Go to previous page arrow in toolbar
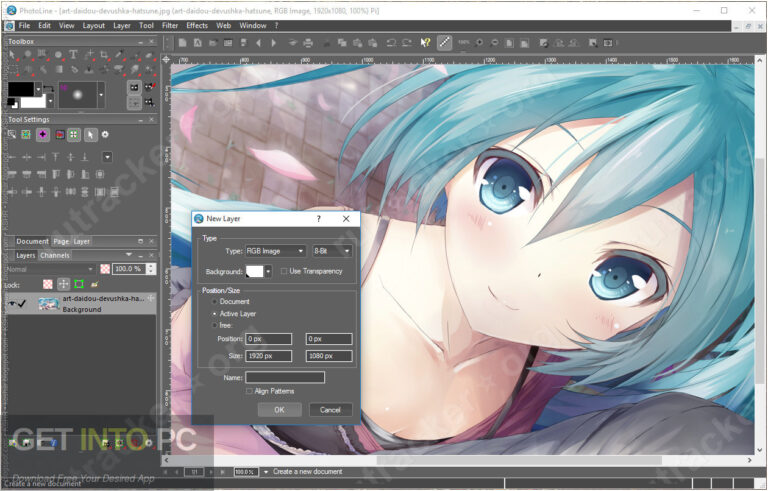Screen dimensions: 768x491 (259, 43)
